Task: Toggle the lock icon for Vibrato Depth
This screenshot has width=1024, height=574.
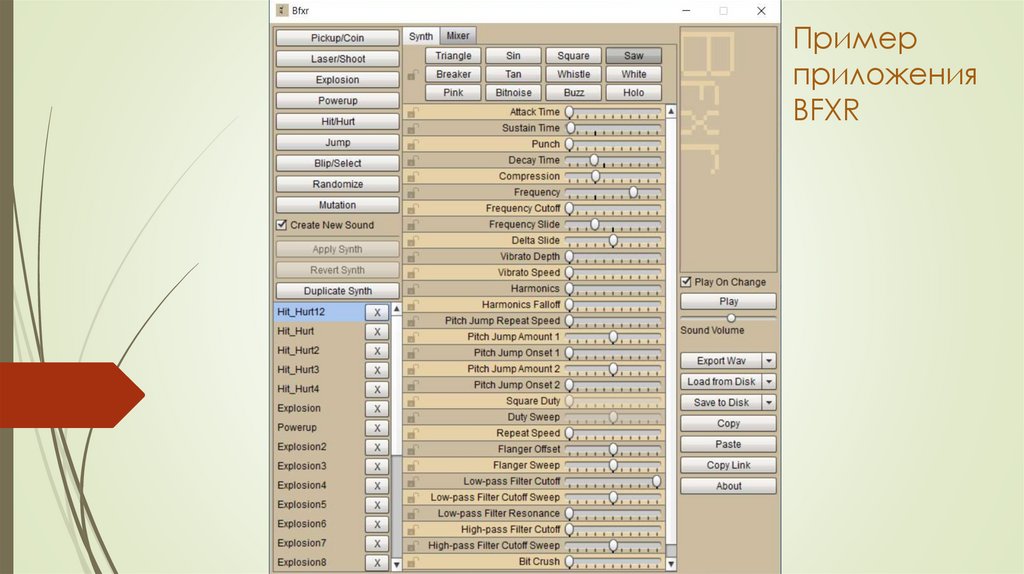Action: [413, 257]
